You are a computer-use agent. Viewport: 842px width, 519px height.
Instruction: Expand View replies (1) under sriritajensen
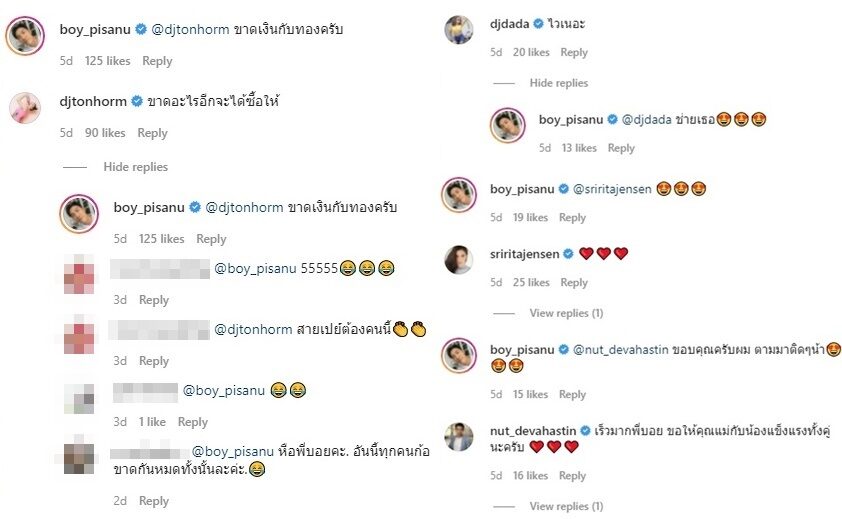(566, 313)
